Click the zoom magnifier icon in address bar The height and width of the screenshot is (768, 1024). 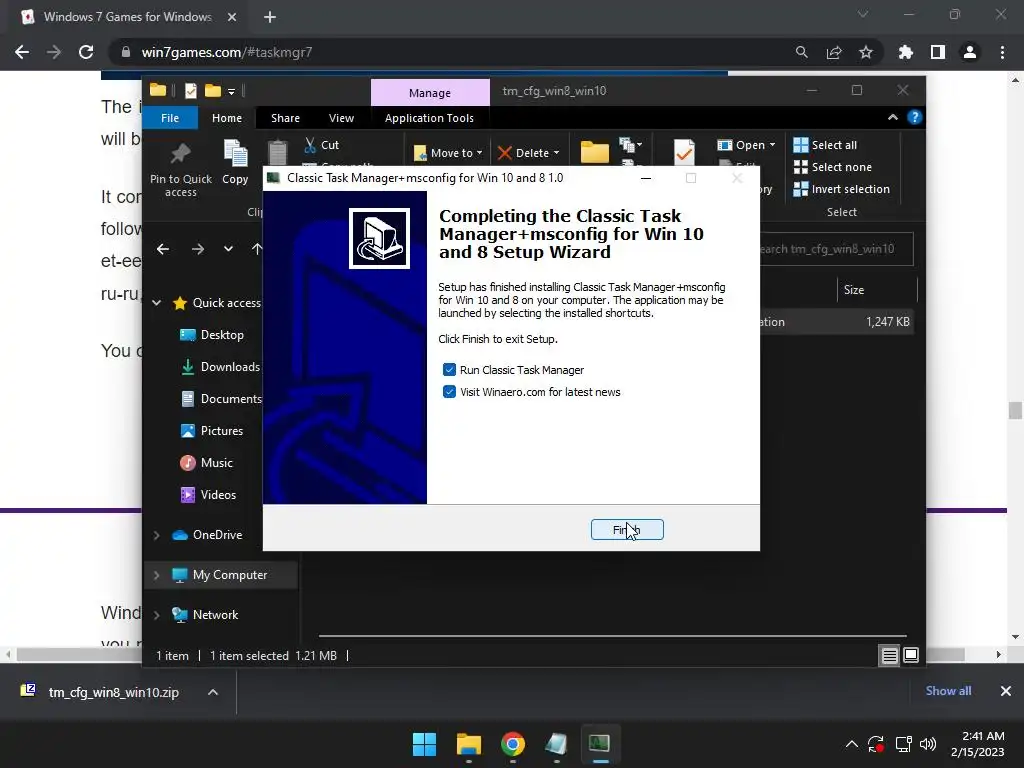[x=801, y=52]
